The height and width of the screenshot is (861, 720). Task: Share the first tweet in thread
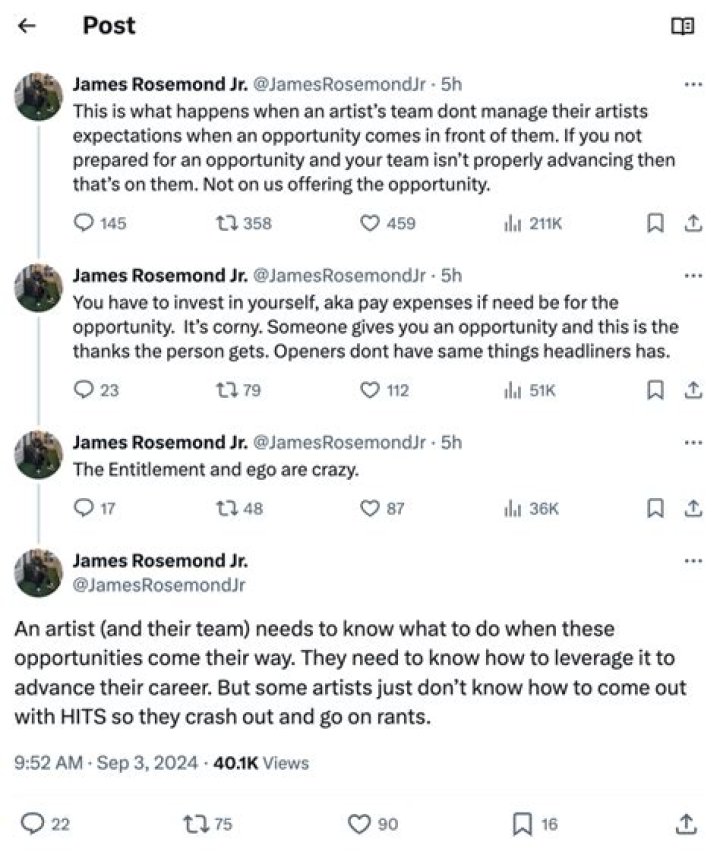coord(691,224)
